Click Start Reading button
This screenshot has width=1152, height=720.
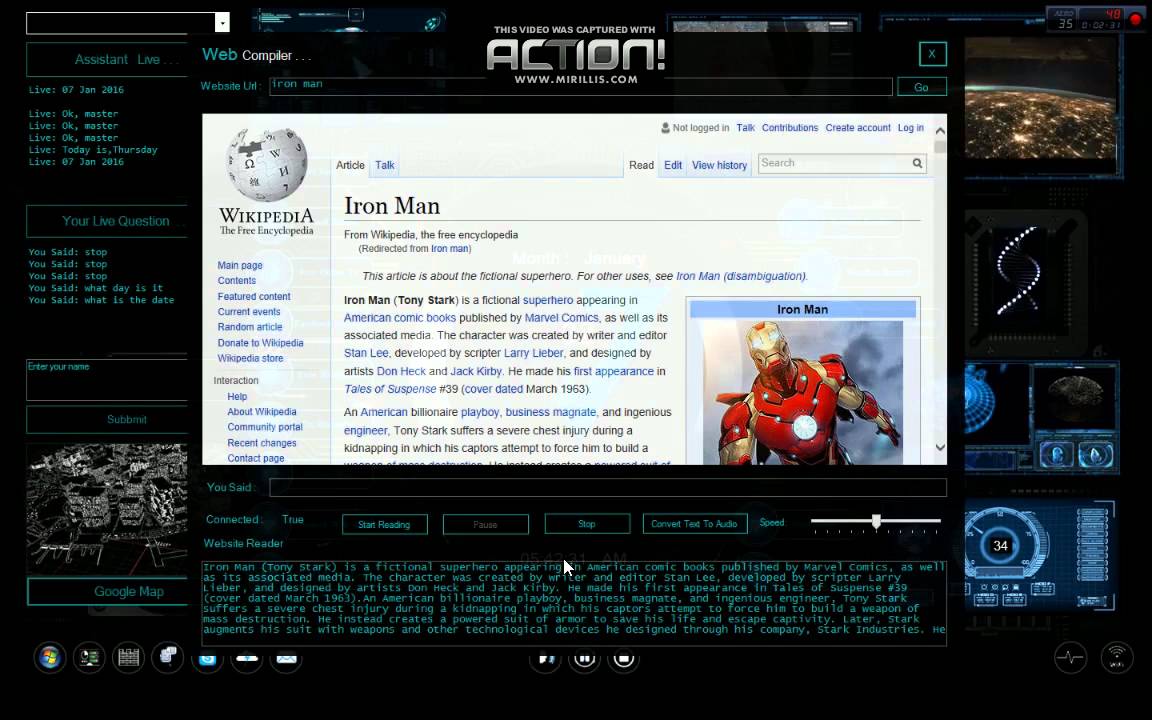click(x=384, y=525)
